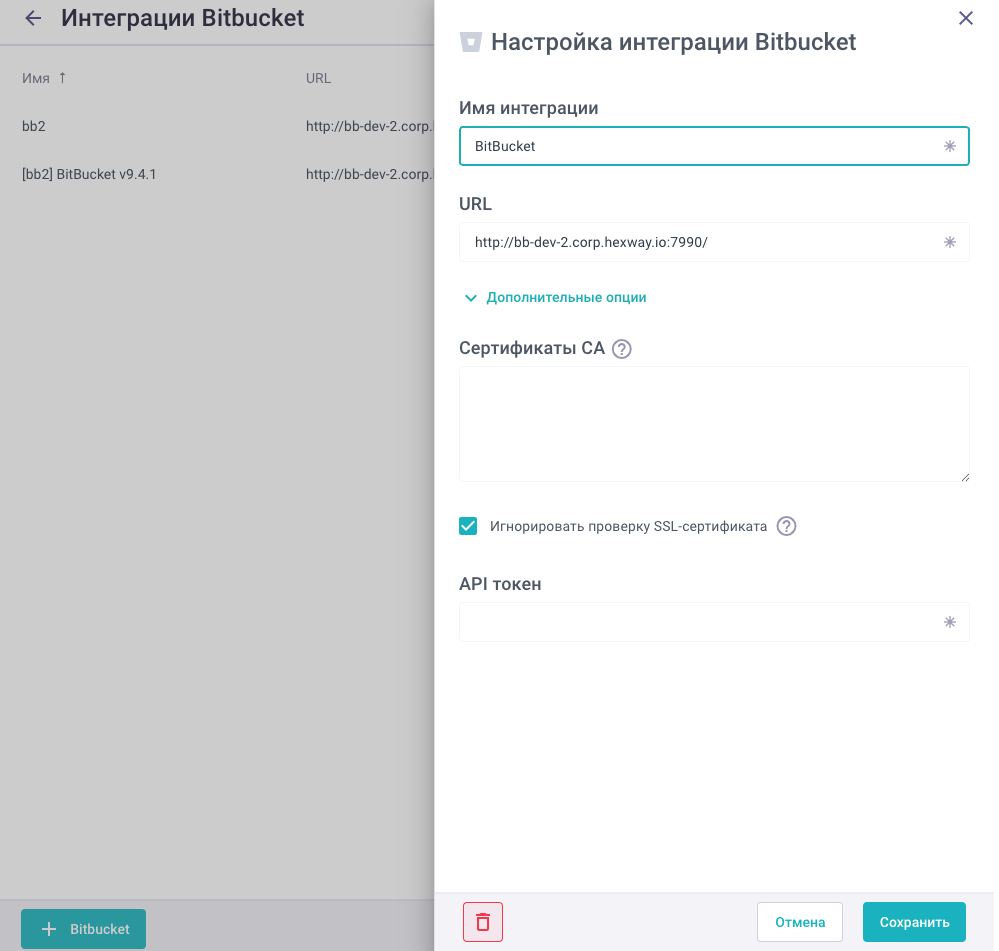Click the URL column header
Viewport: 999px width, 951px height.
[318, 78]
